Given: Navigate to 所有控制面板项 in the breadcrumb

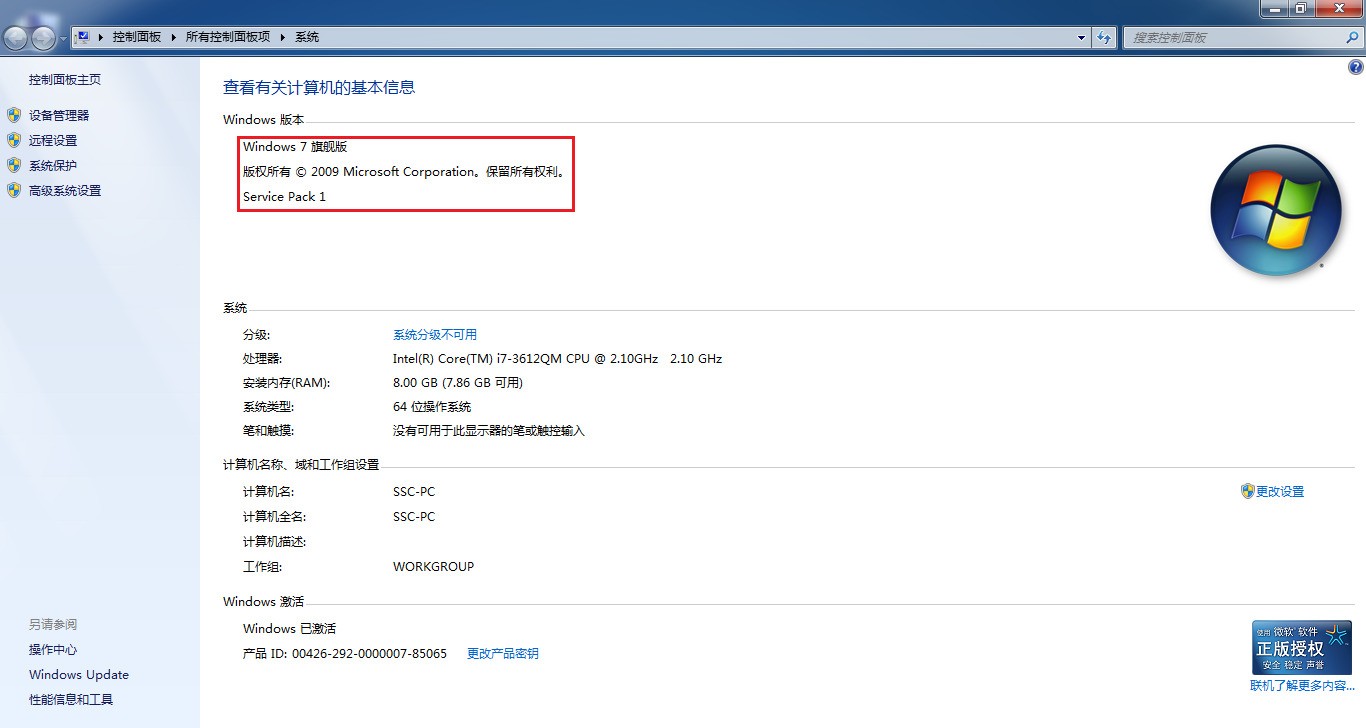Looking at the screenshot, I should (x=227, y=36).
